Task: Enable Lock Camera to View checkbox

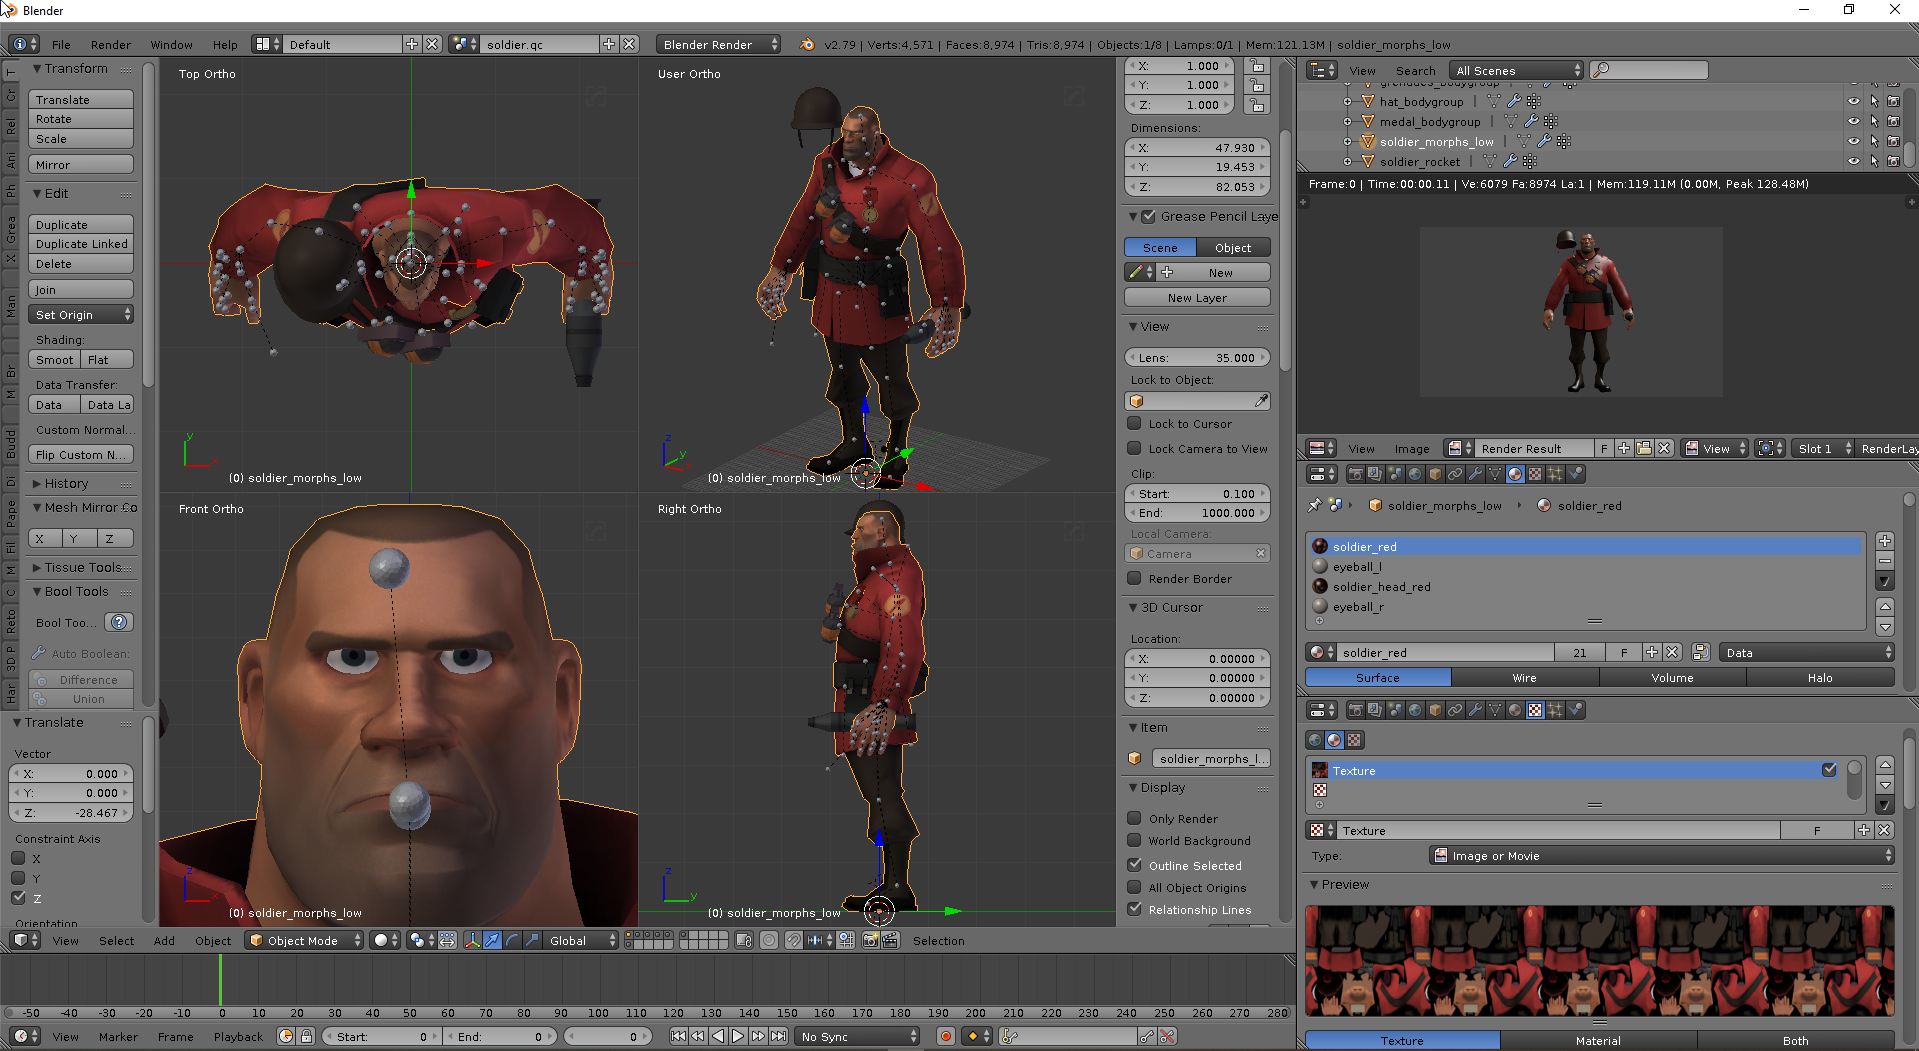Action: click(x=1134, y=448)
